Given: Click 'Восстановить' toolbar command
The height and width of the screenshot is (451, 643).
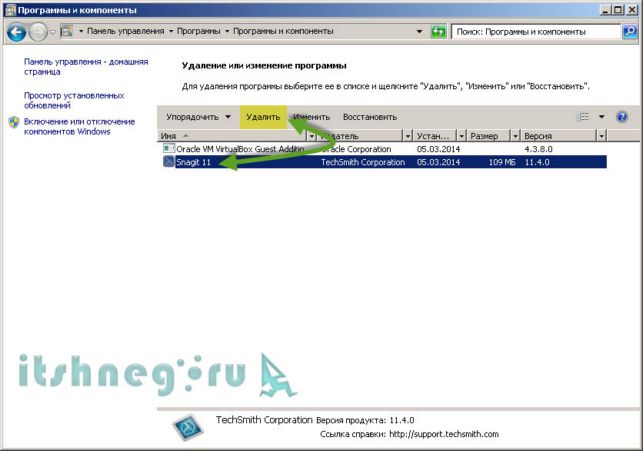Looking at the screenshot, I should tap(370, 117).
